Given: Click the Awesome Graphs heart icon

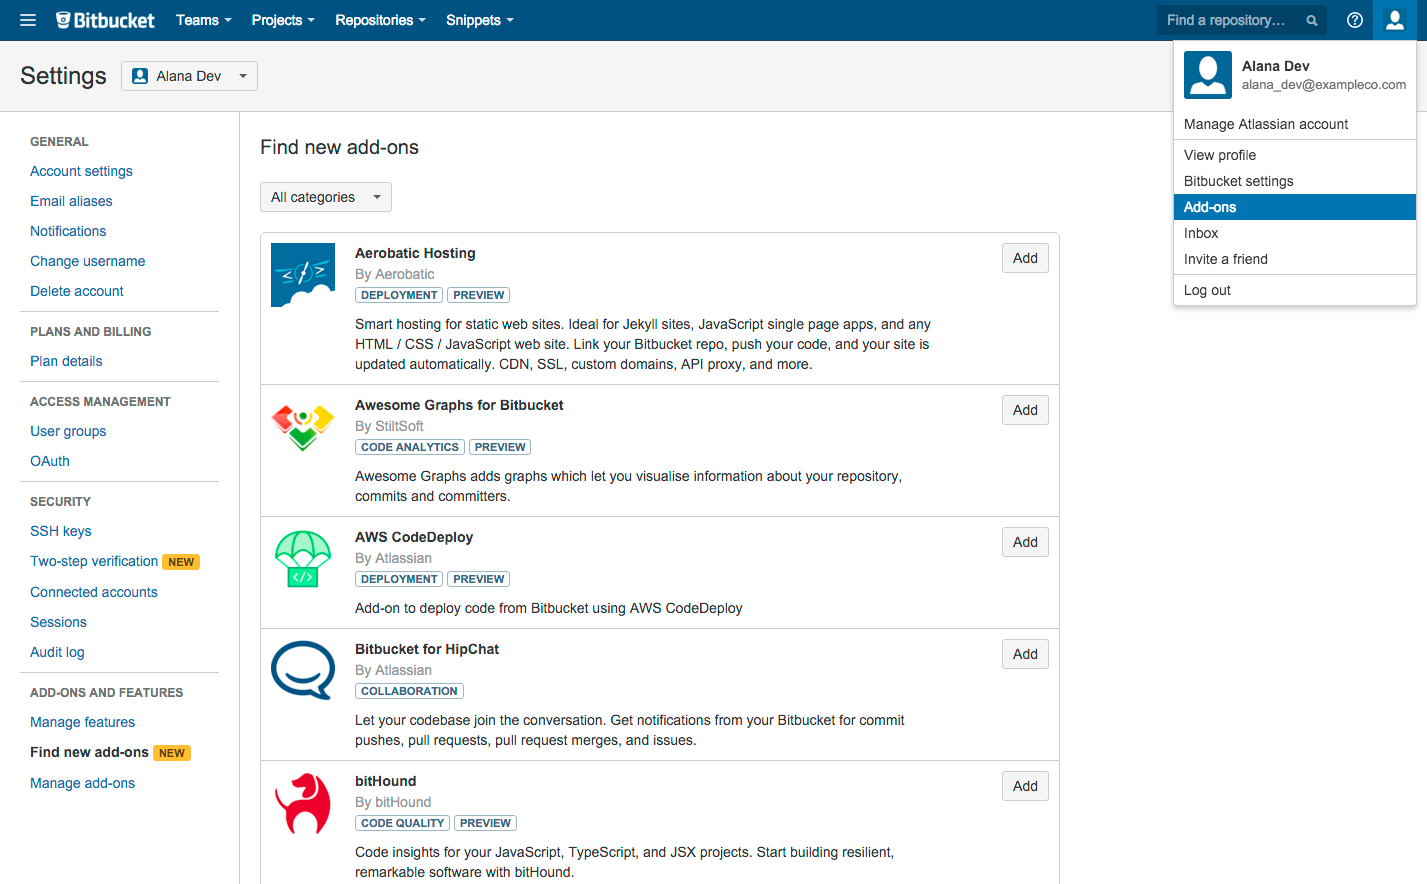Looking at the screenshot, I should 303,428.
